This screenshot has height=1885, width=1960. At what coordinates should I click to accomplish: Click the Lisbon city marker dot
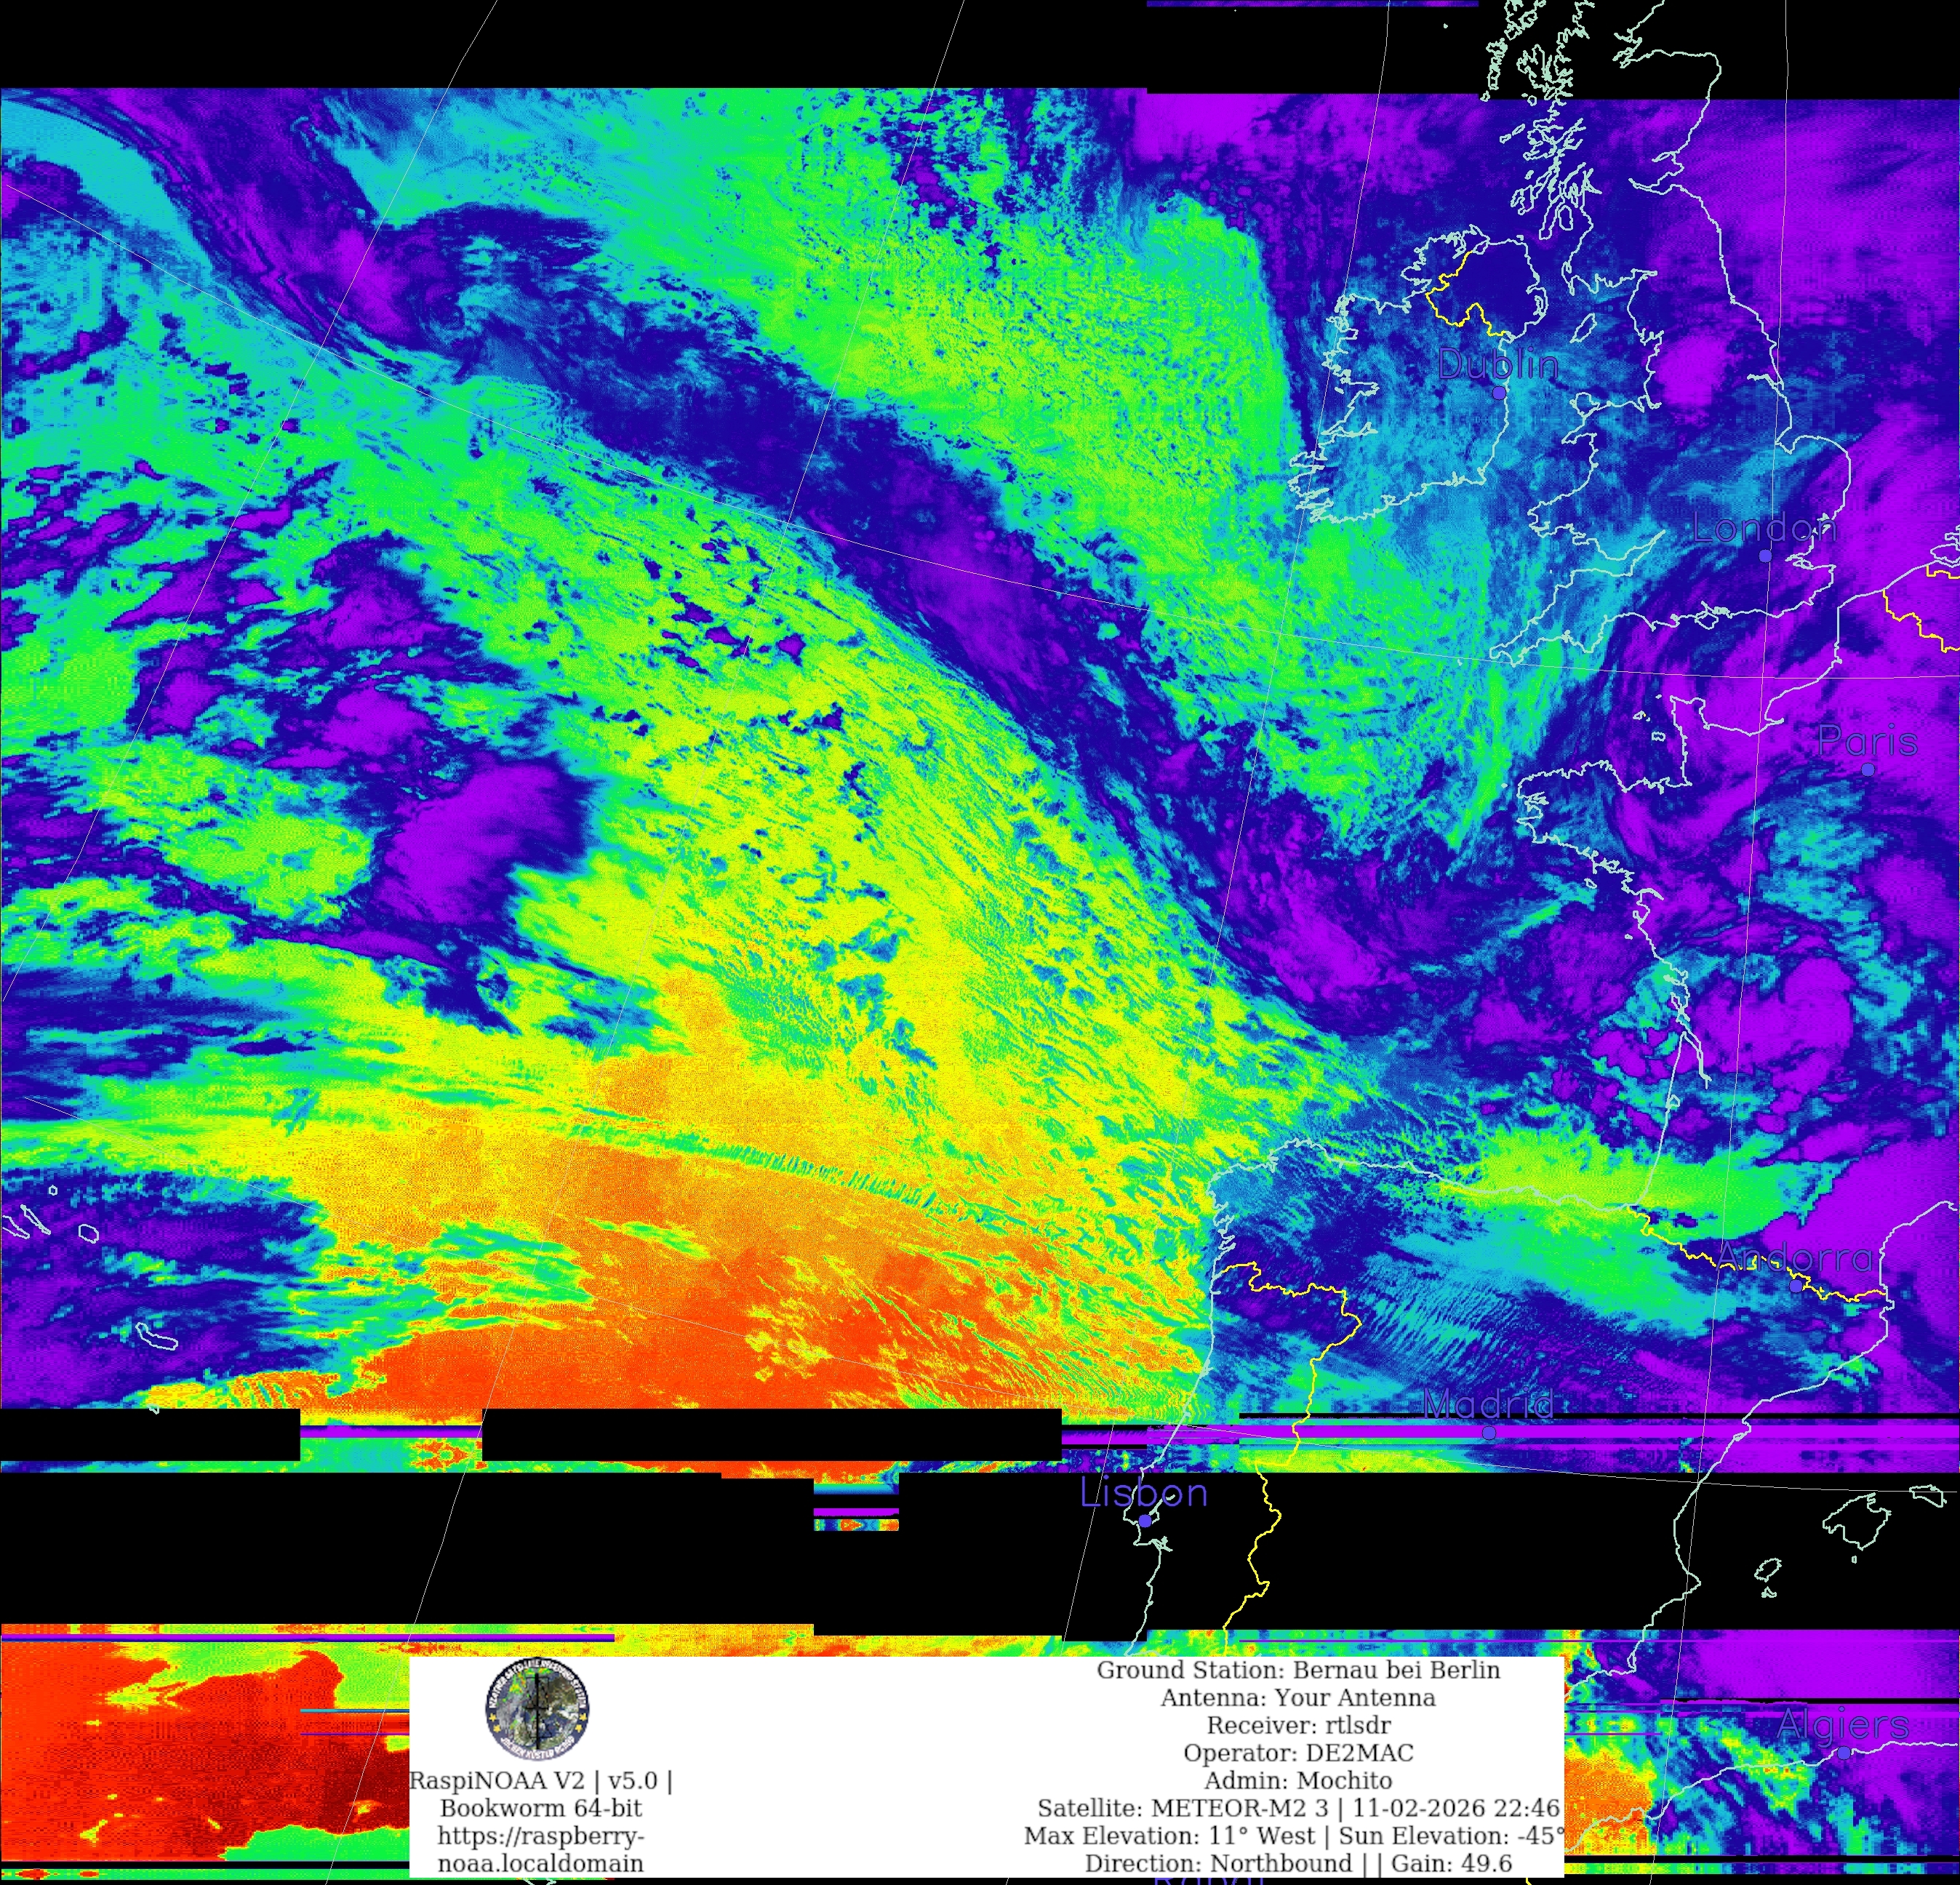click(x=1145, y=1521)
